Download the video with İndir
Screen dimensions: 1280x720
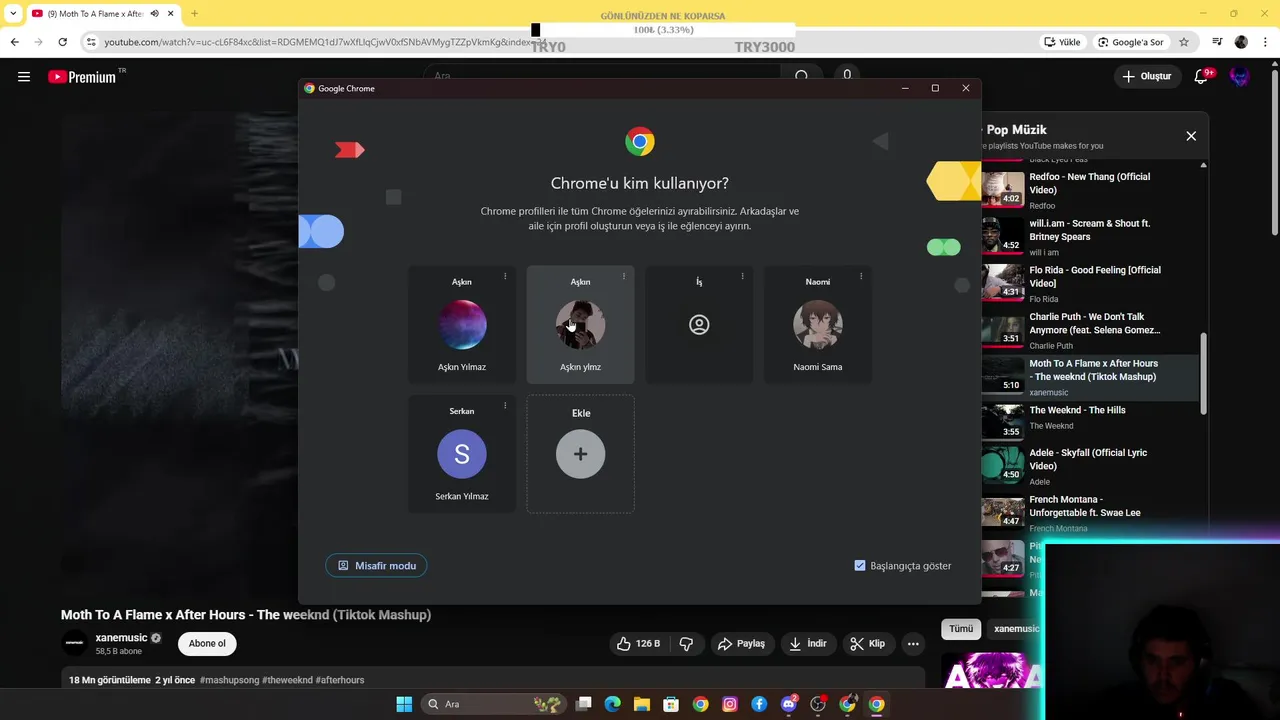[808, 644]
